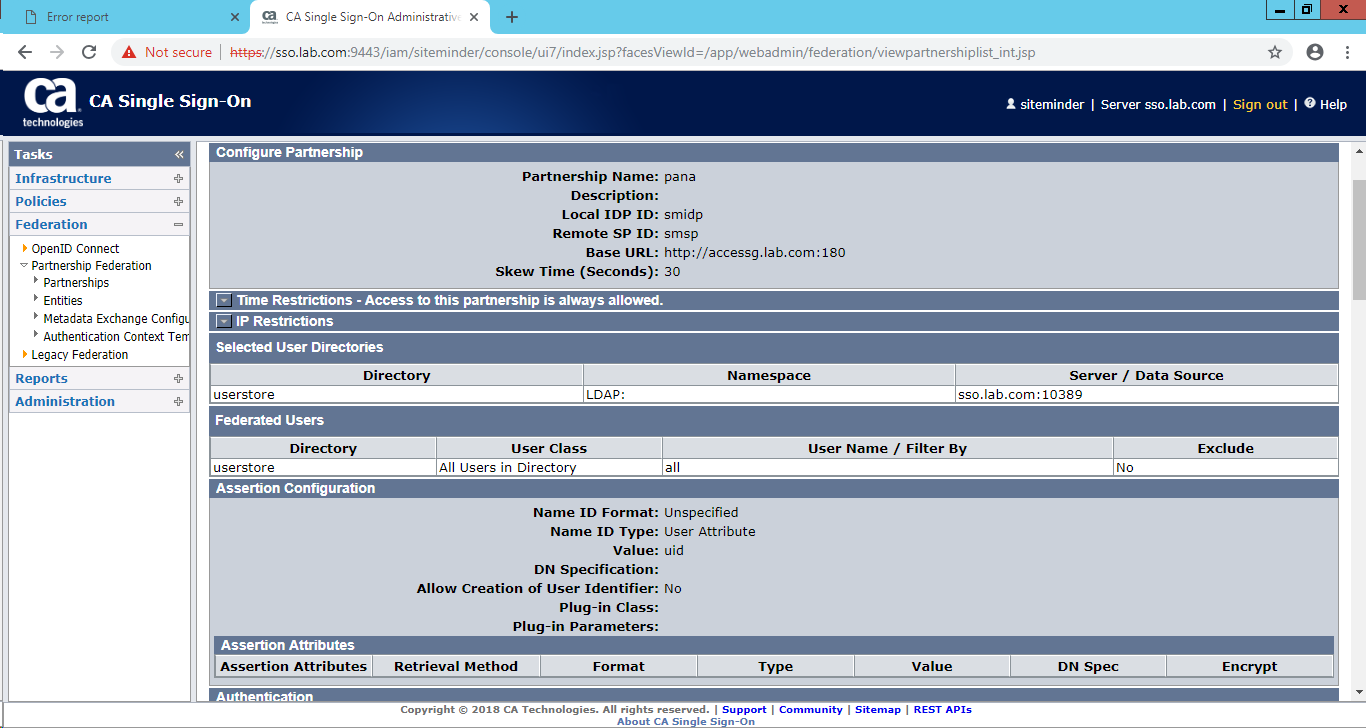Open the Administration menu
This screenshot has width=1366, height=728.
(65, 401)
